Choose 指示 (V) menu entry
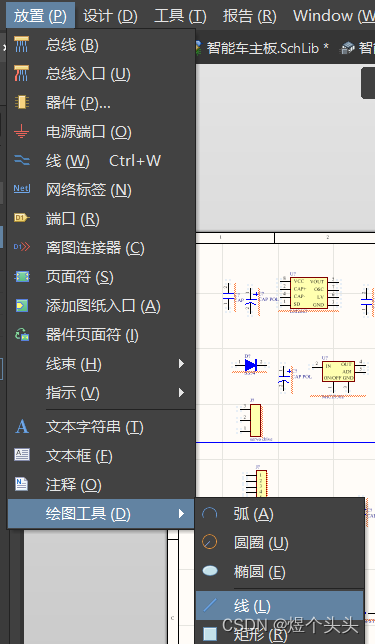 pos(101,393)
